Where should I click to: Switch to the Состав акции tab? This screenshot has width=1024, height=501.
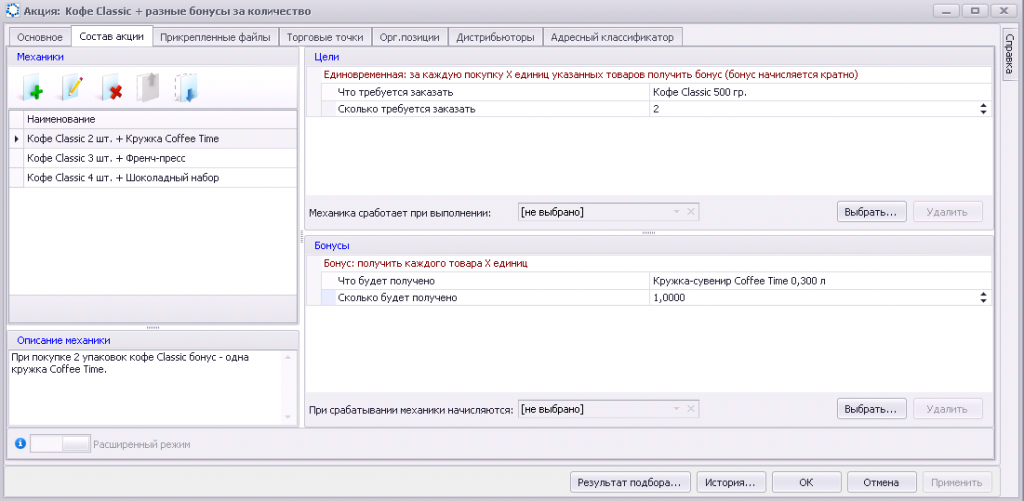pyautogui.click(x=112, y=37)
